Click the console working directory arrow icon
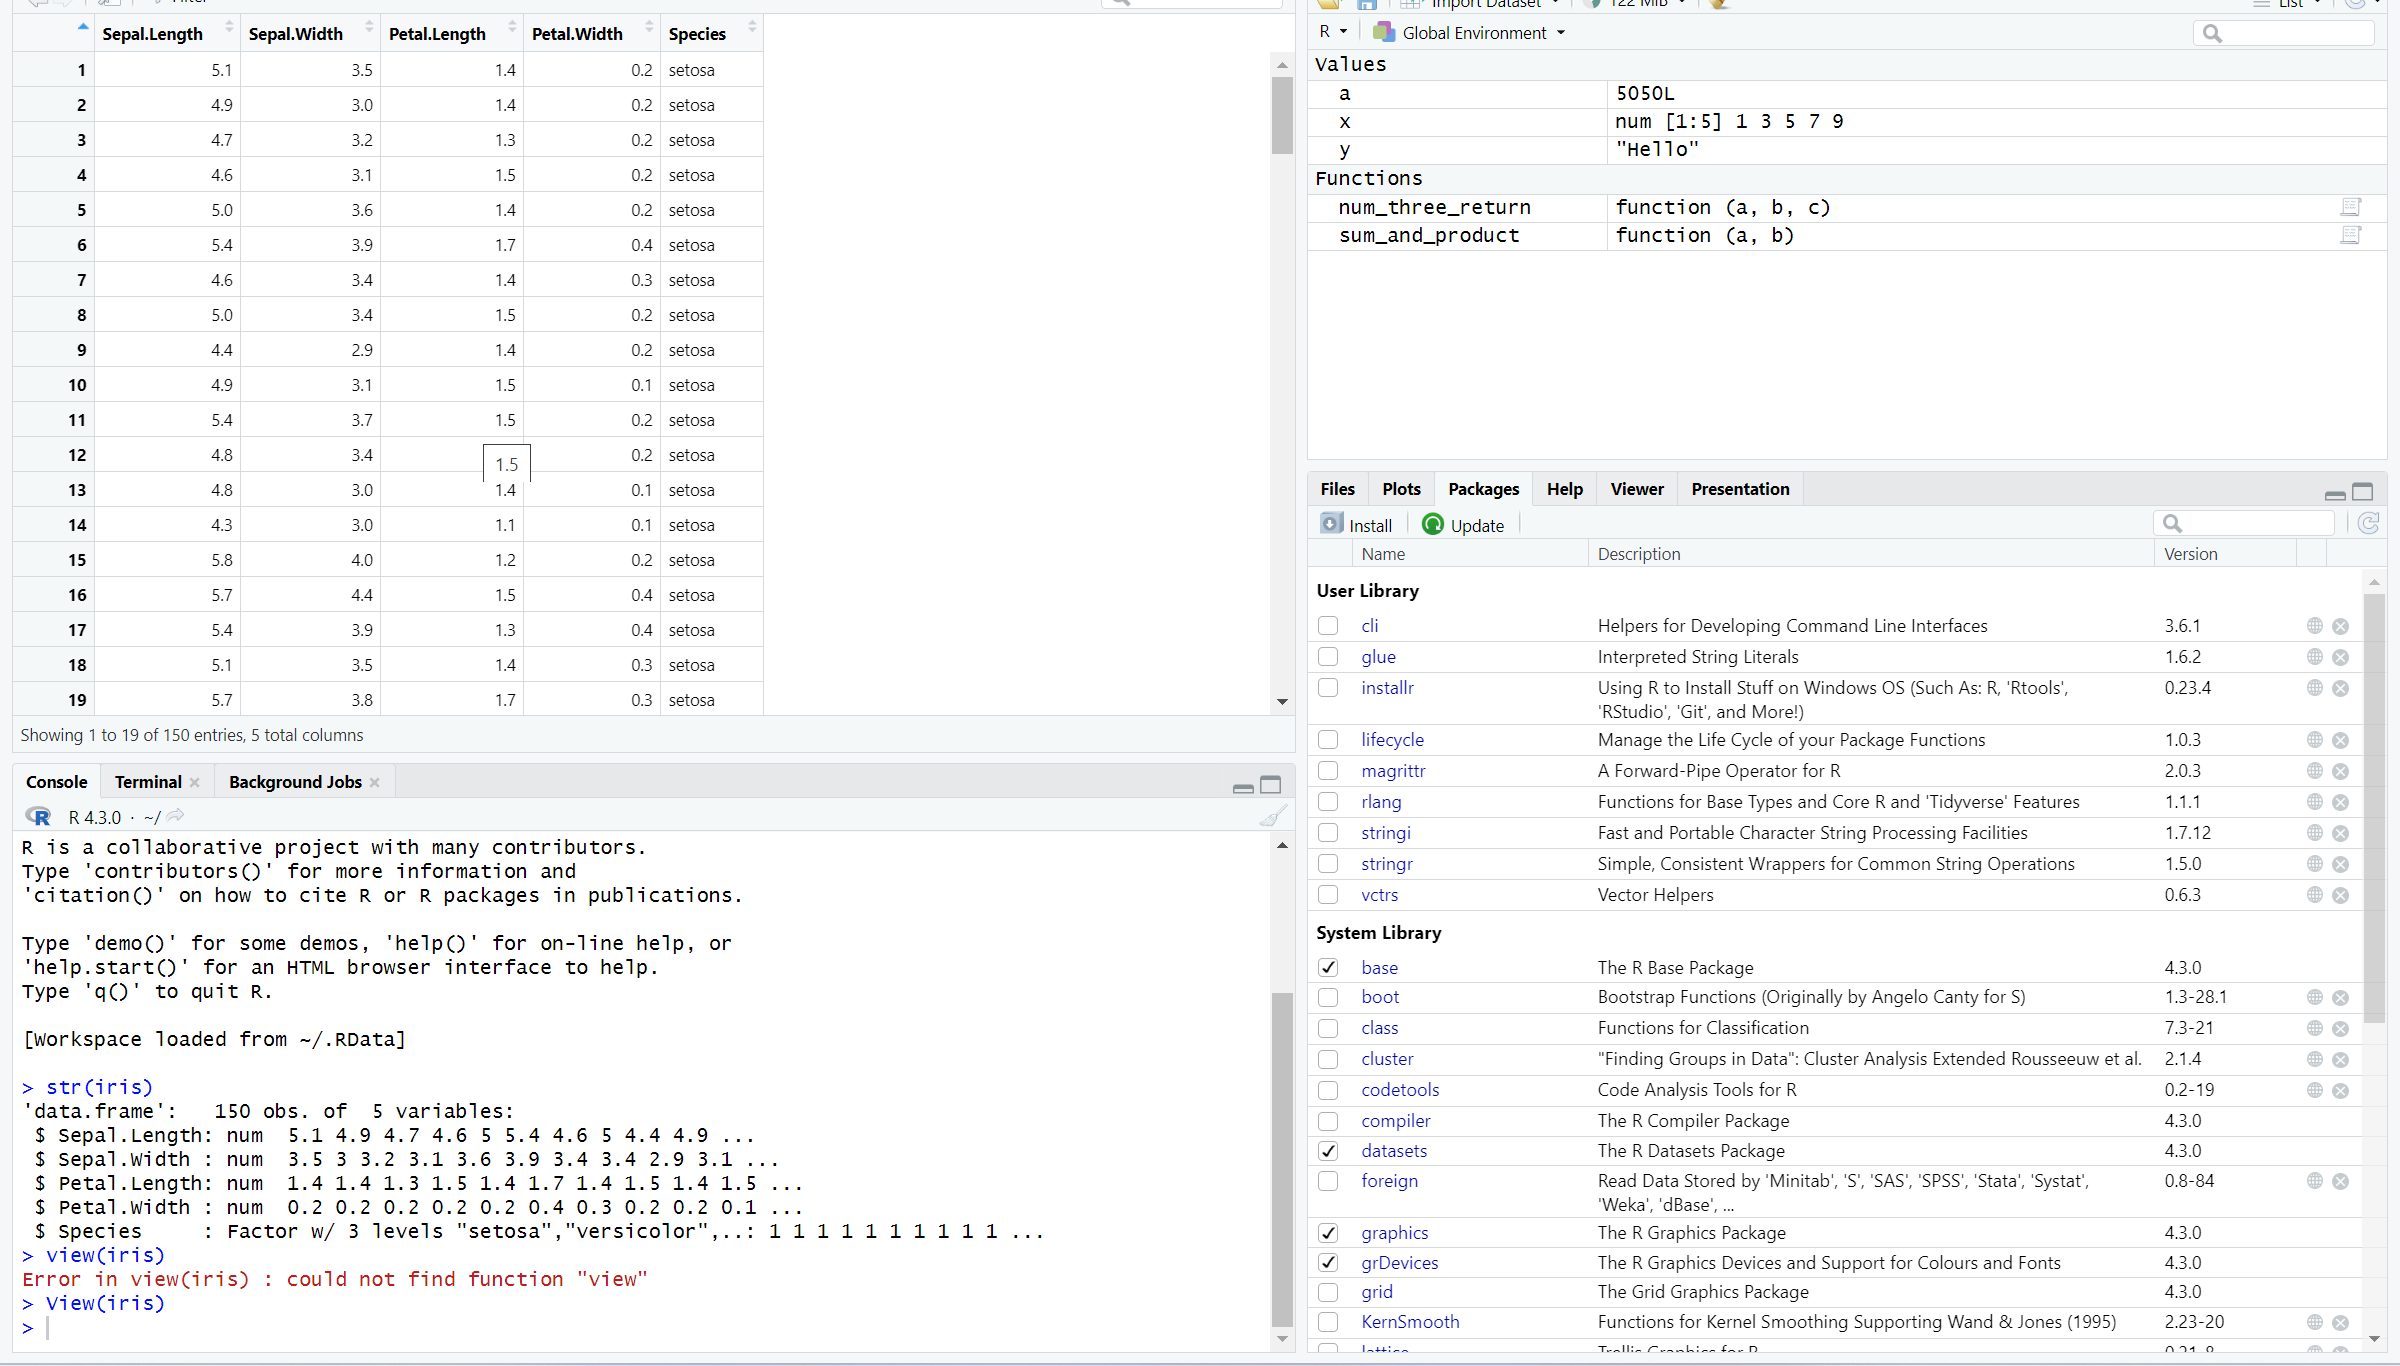The width and height of the screenshot is (2400, 1366). (176, 816)
